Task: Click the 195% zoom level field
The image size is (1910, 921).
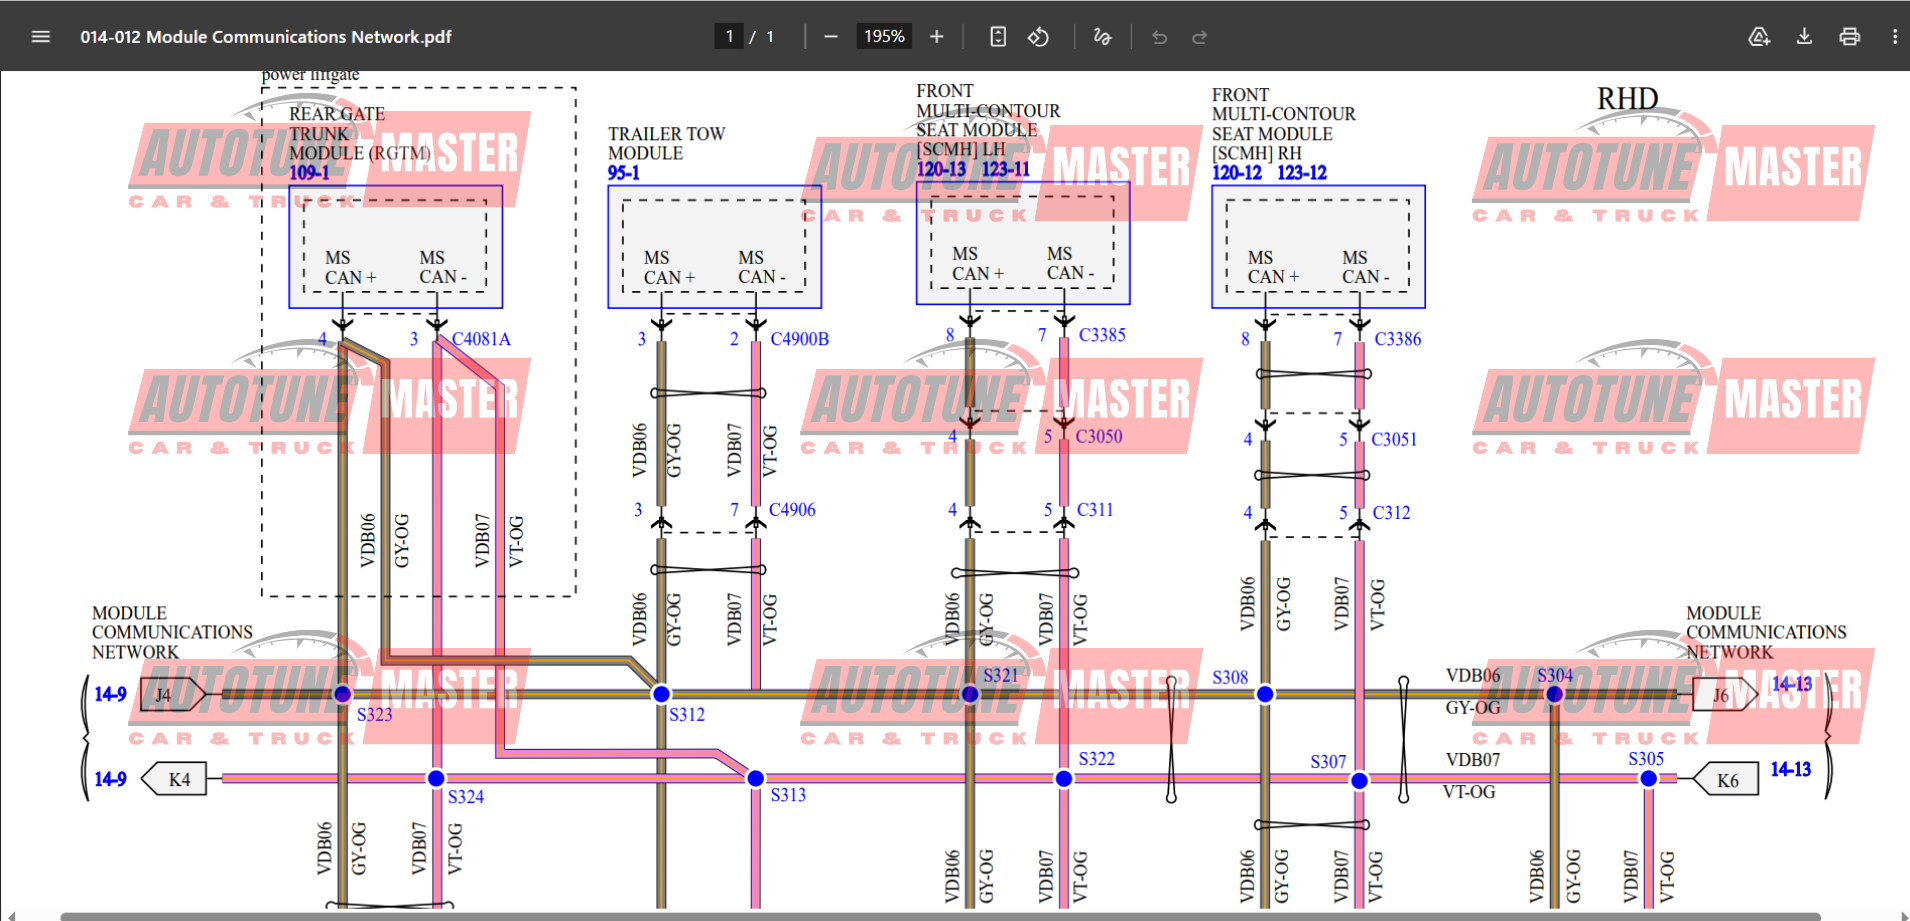Action: [x=884, y=37]
